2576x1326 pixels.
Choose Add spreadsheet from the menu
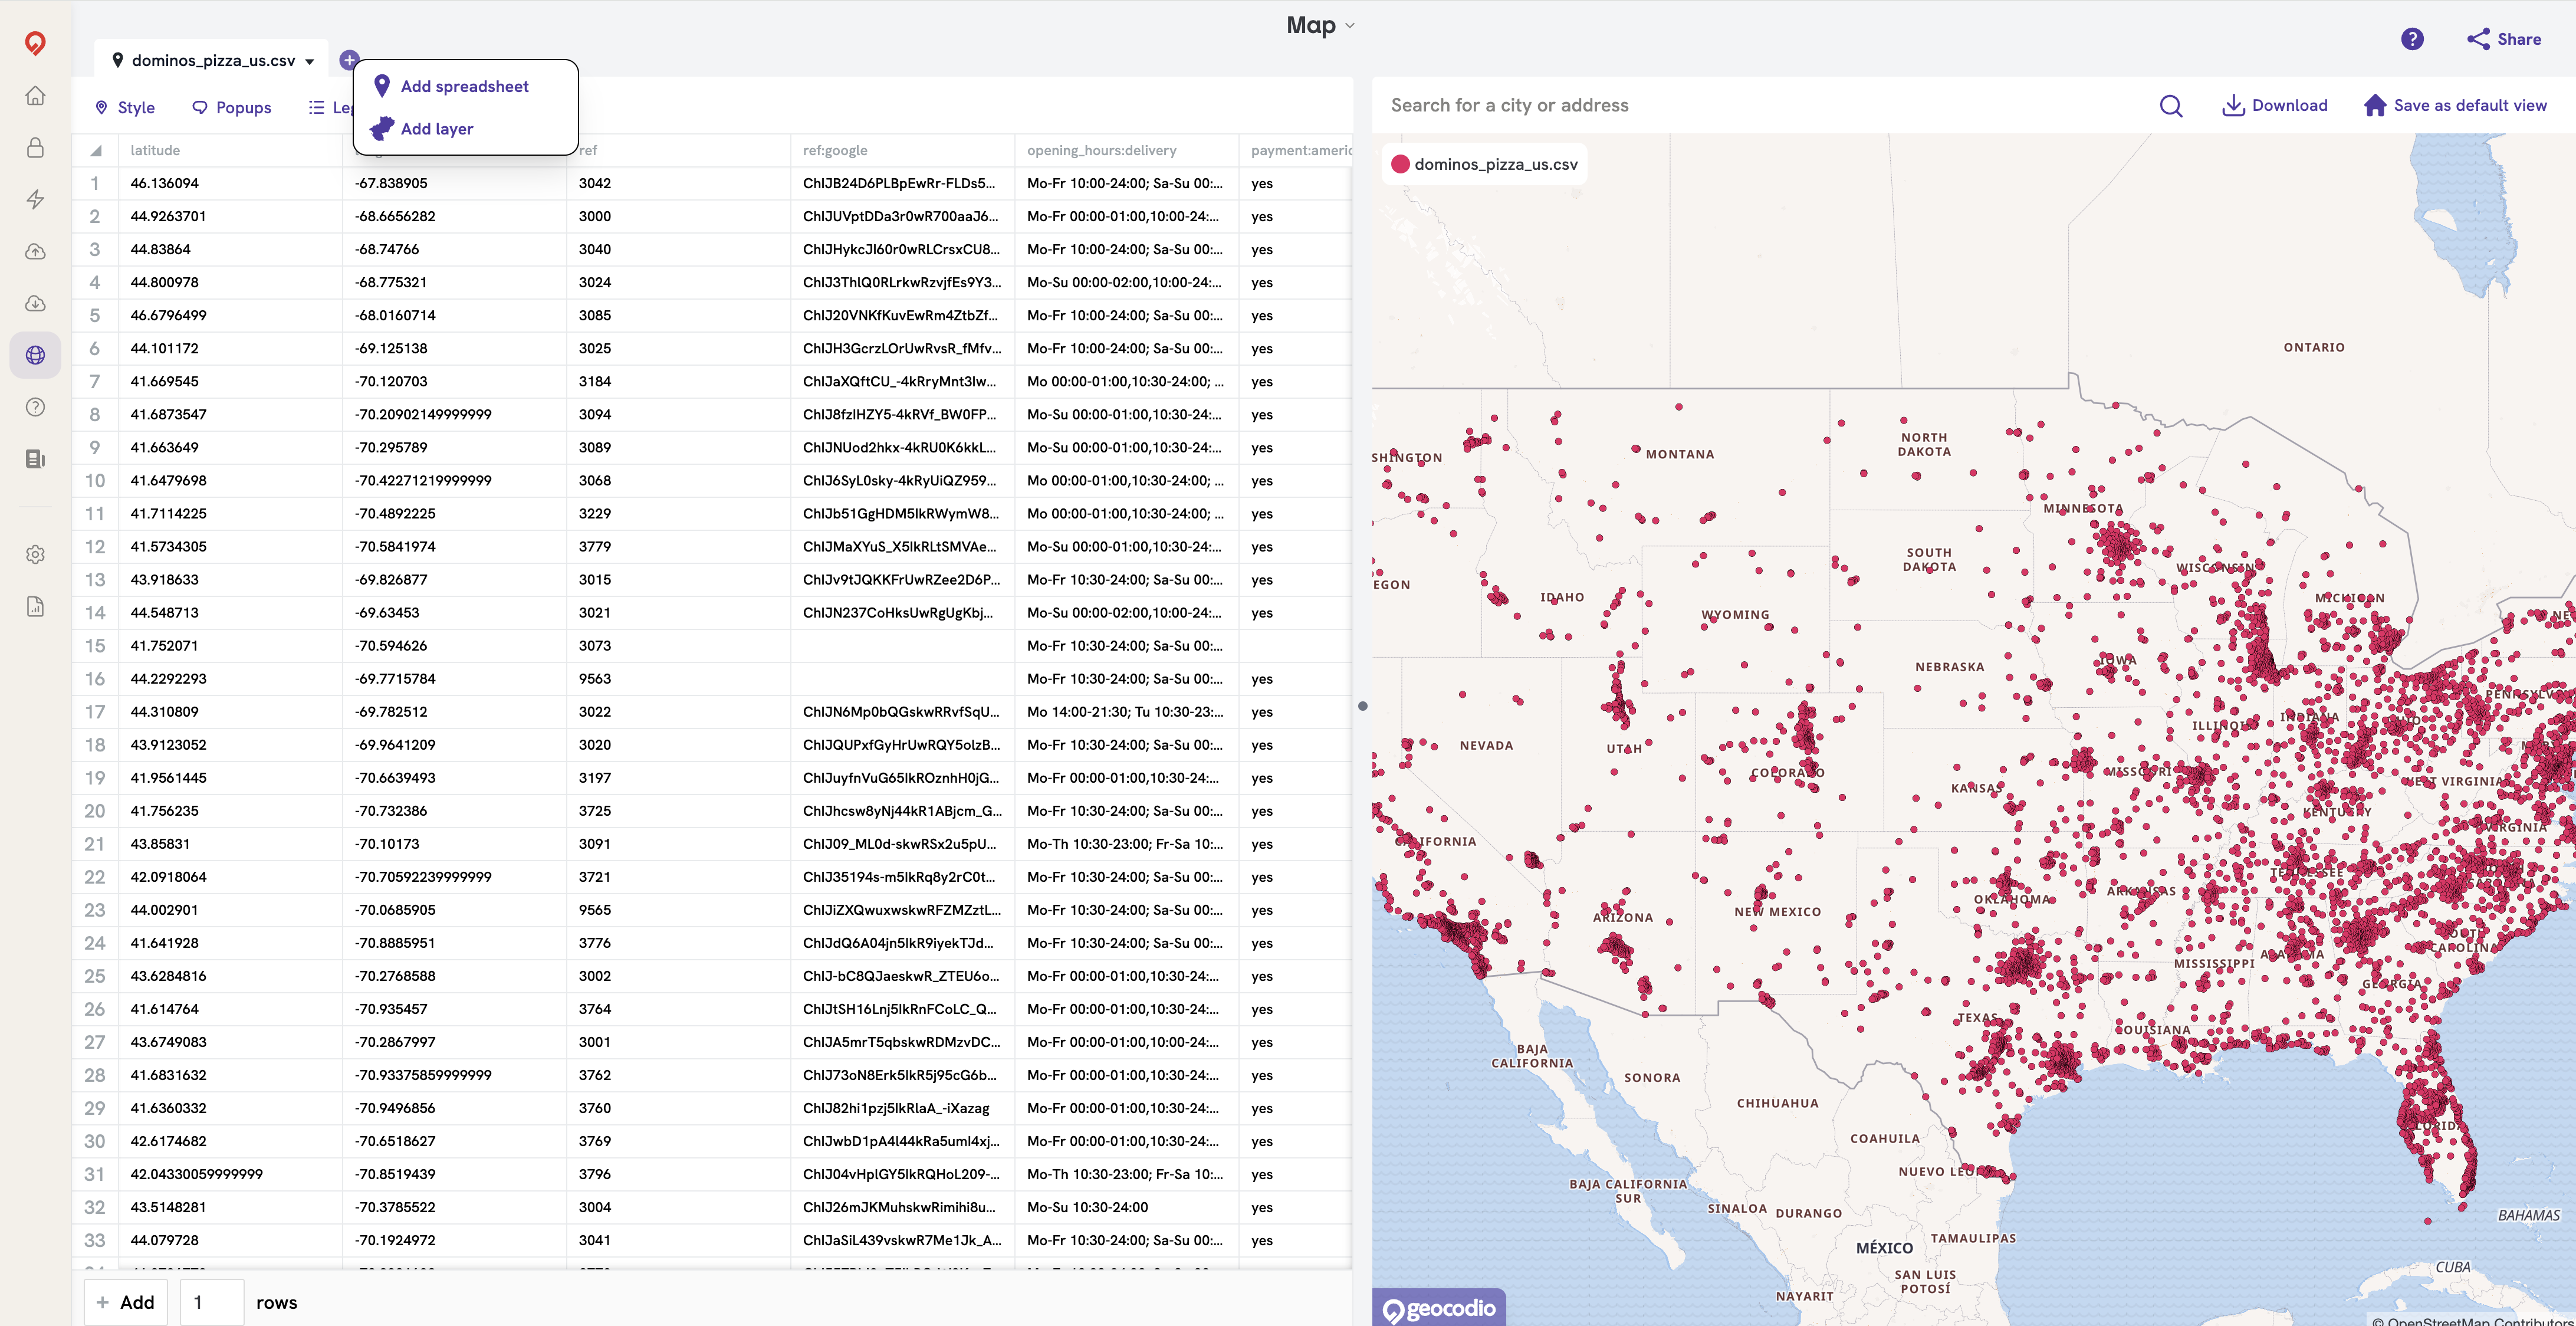465,86
